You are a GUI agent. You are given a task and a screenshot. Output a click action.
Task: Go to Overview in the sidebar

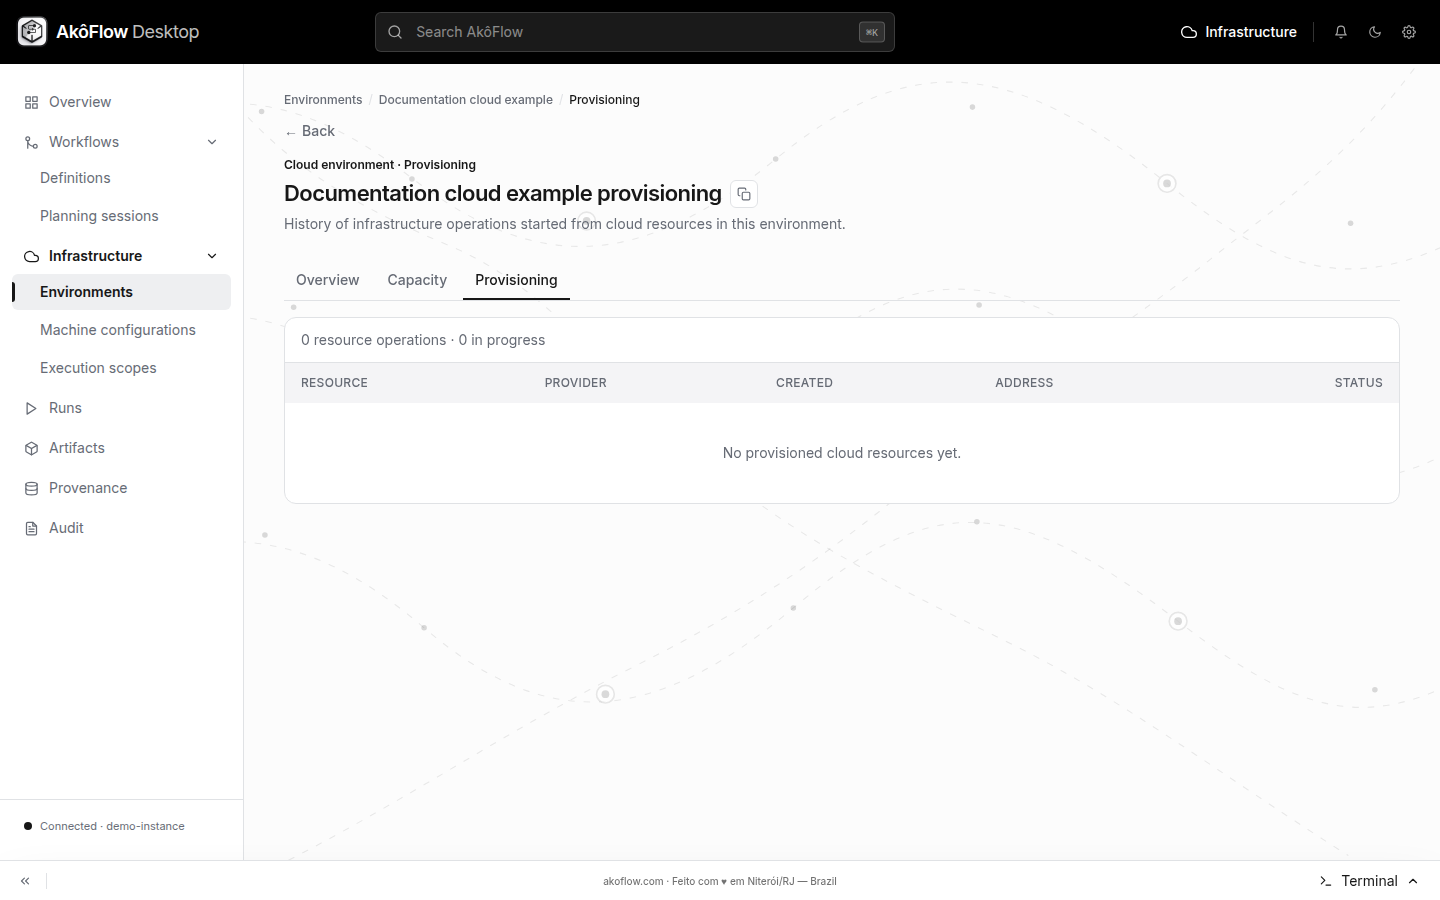coord(122,102)
